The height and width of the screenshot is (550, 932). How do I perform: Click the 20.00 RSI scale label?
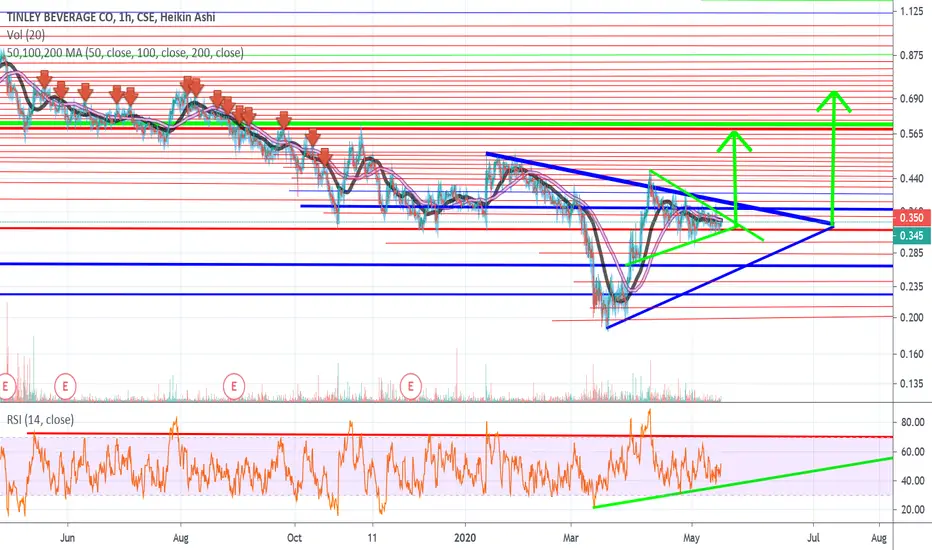pos(912,510)
